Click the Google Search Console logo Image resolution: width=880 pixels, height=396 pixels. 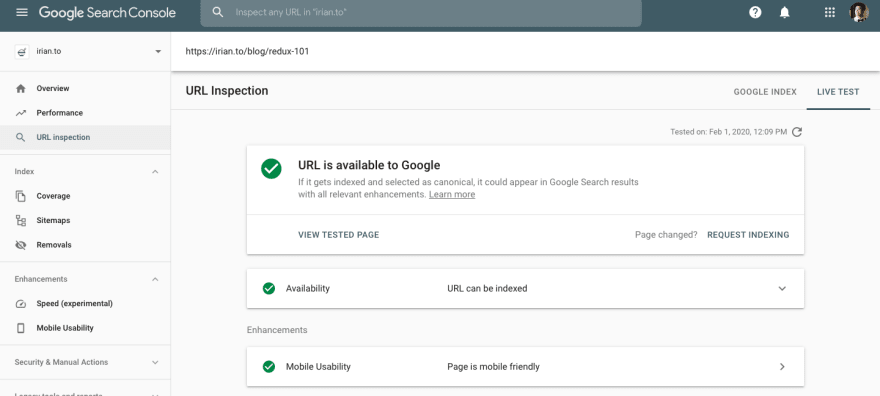(x=107, y=12)
